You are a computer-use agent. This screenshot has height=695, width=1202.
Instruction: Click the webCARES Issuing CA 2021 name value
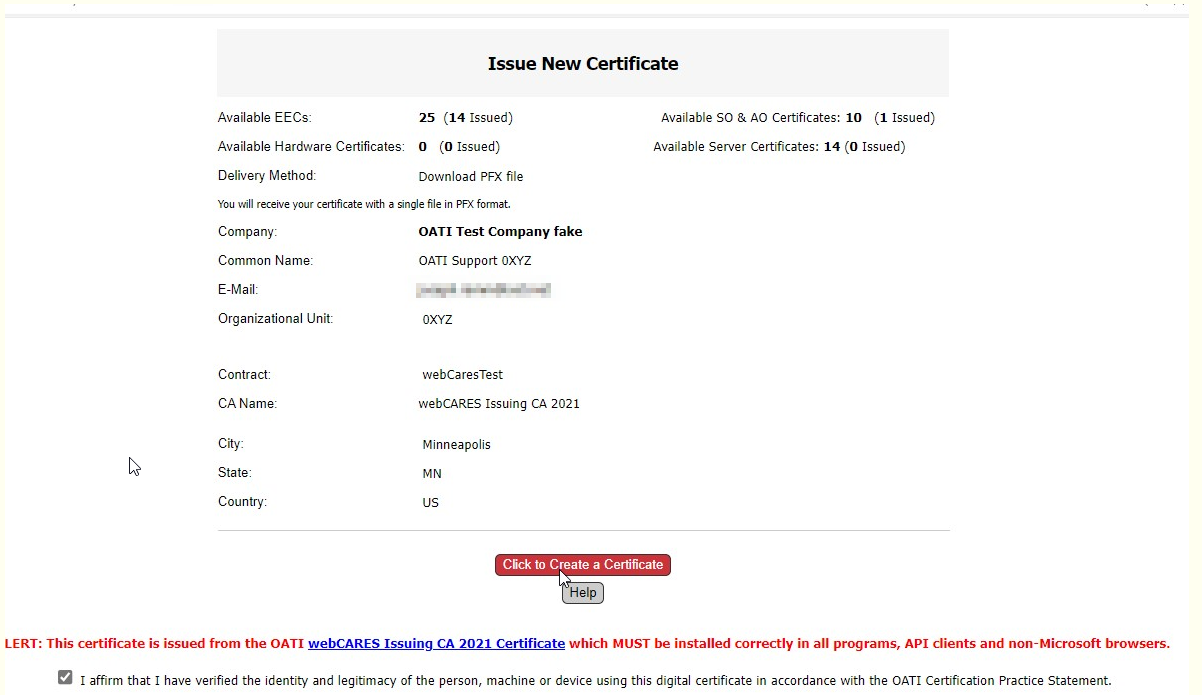(498, 404)
